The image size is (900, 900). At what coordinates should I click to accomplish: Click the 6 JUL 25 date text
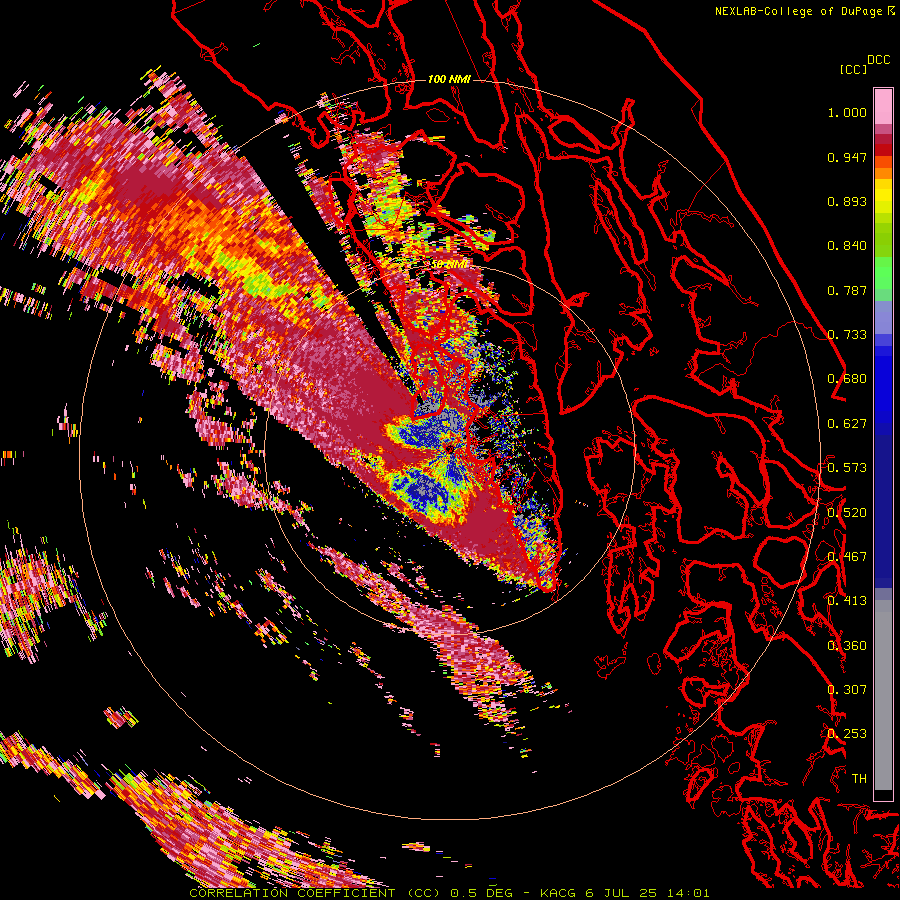pyautogui.click(x=620, y=893)
